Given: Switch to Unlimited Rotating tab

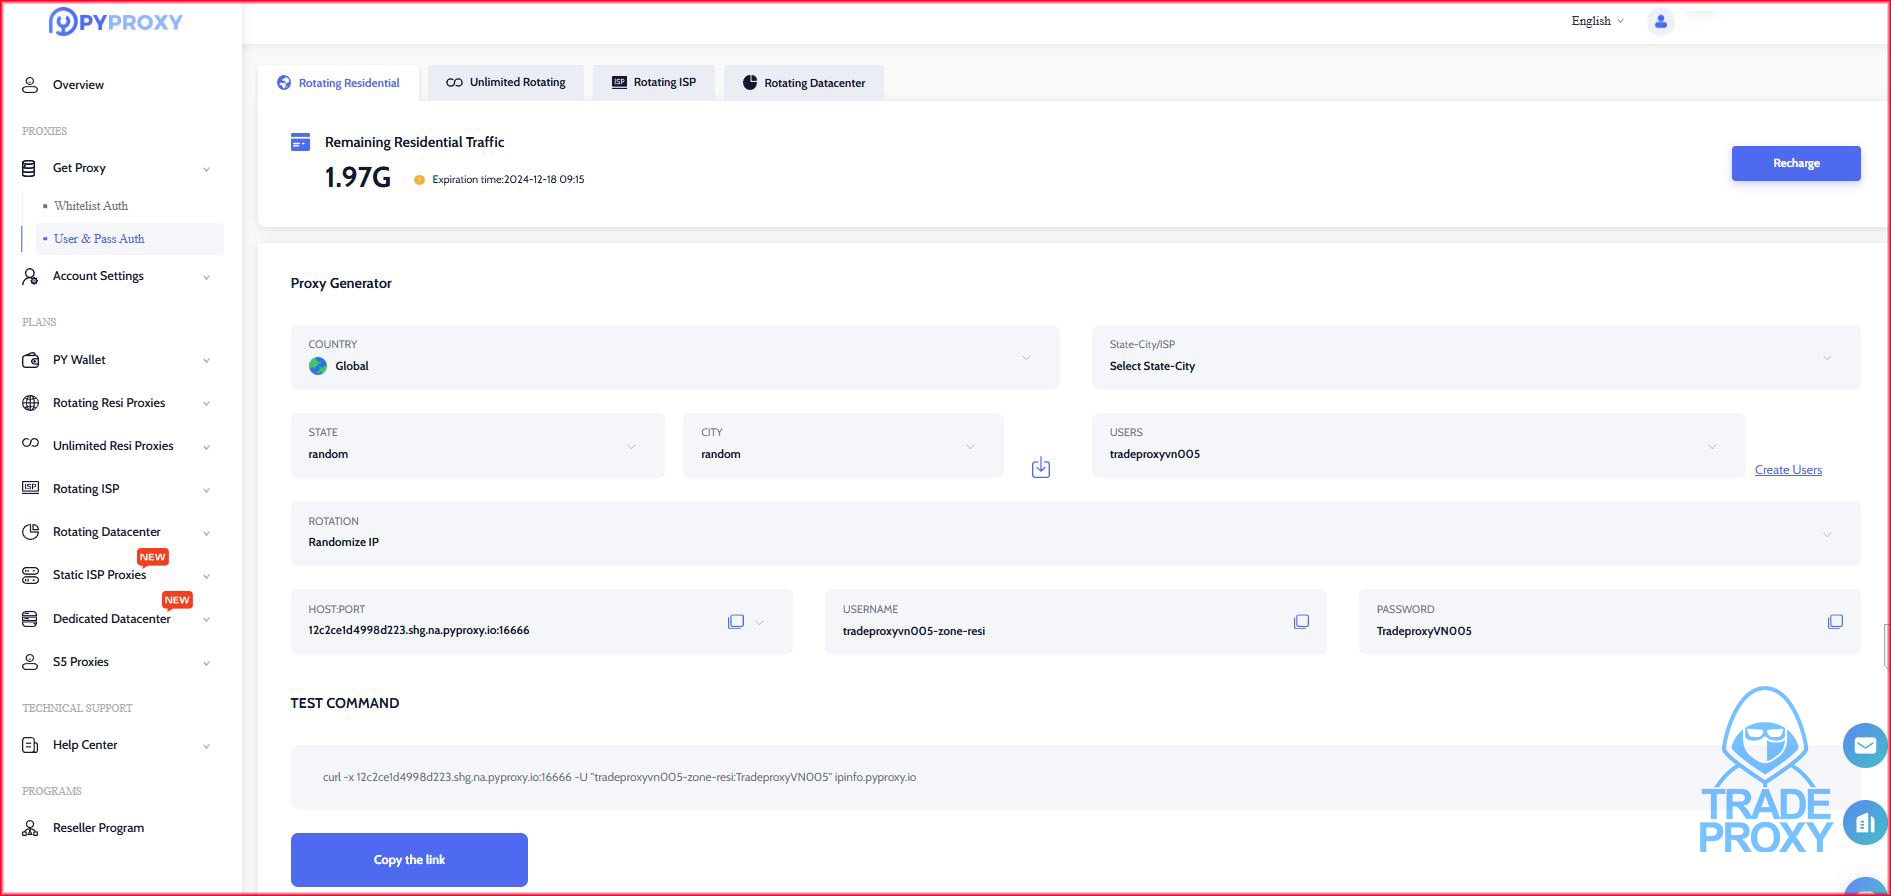Looking at the screenshot, I should point(506,83).
